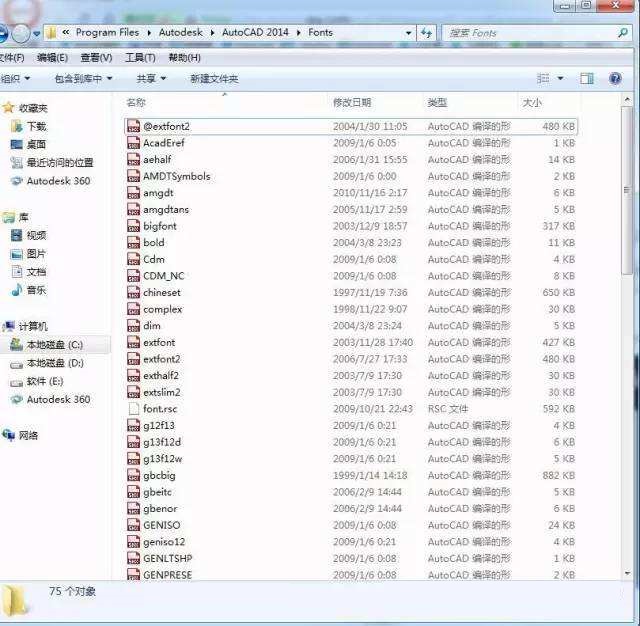Toggle the preview pane icon

click(587, 78)
